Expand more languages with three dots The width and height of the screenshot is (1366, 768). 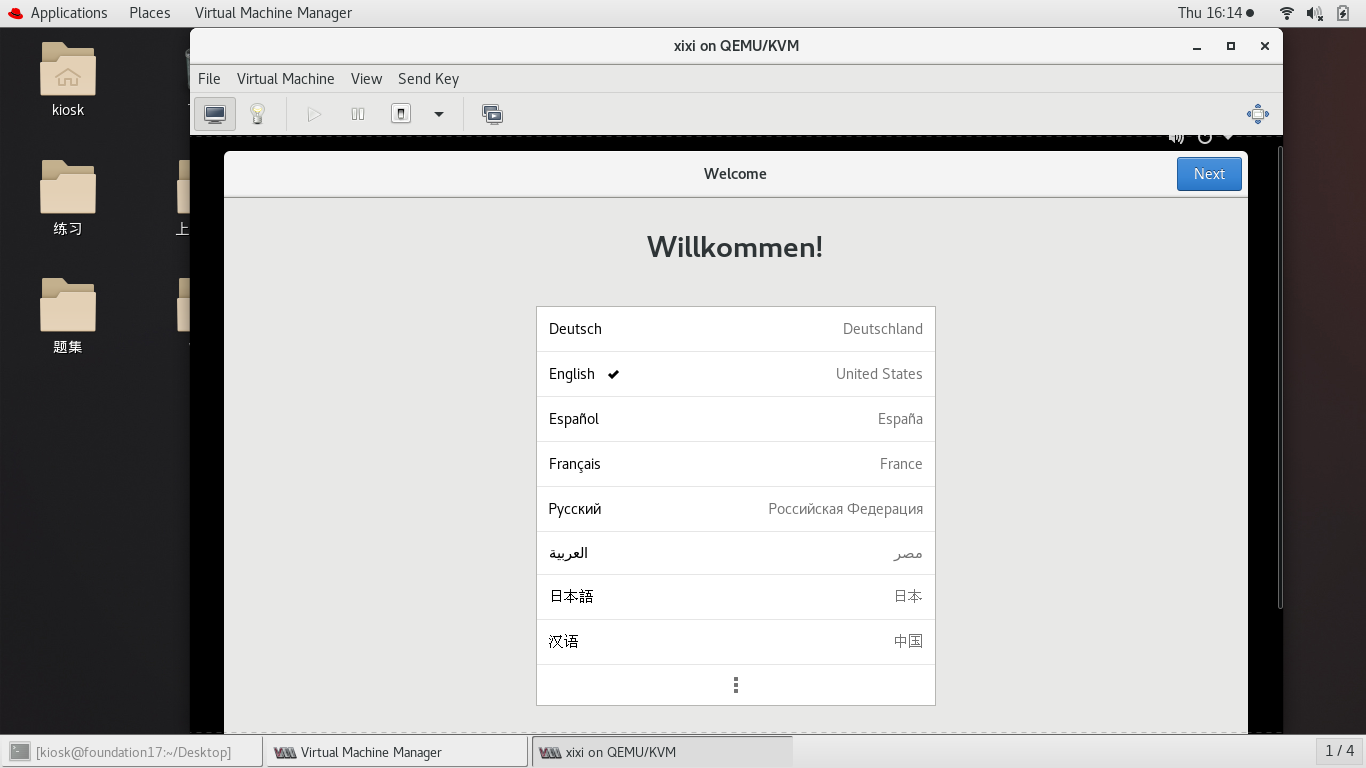coord(736,685)
